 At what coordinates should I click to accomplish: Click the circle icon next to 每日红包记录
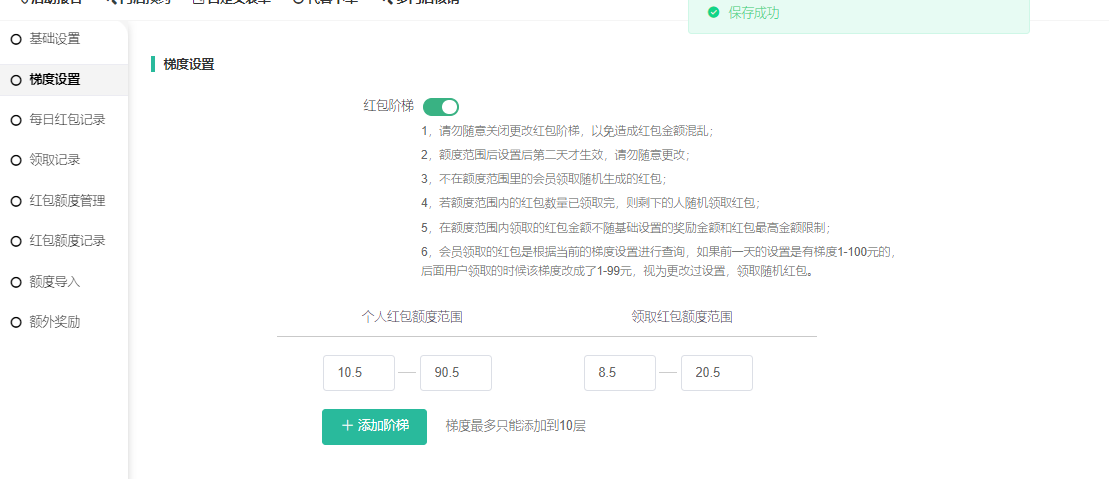point(16,120)
